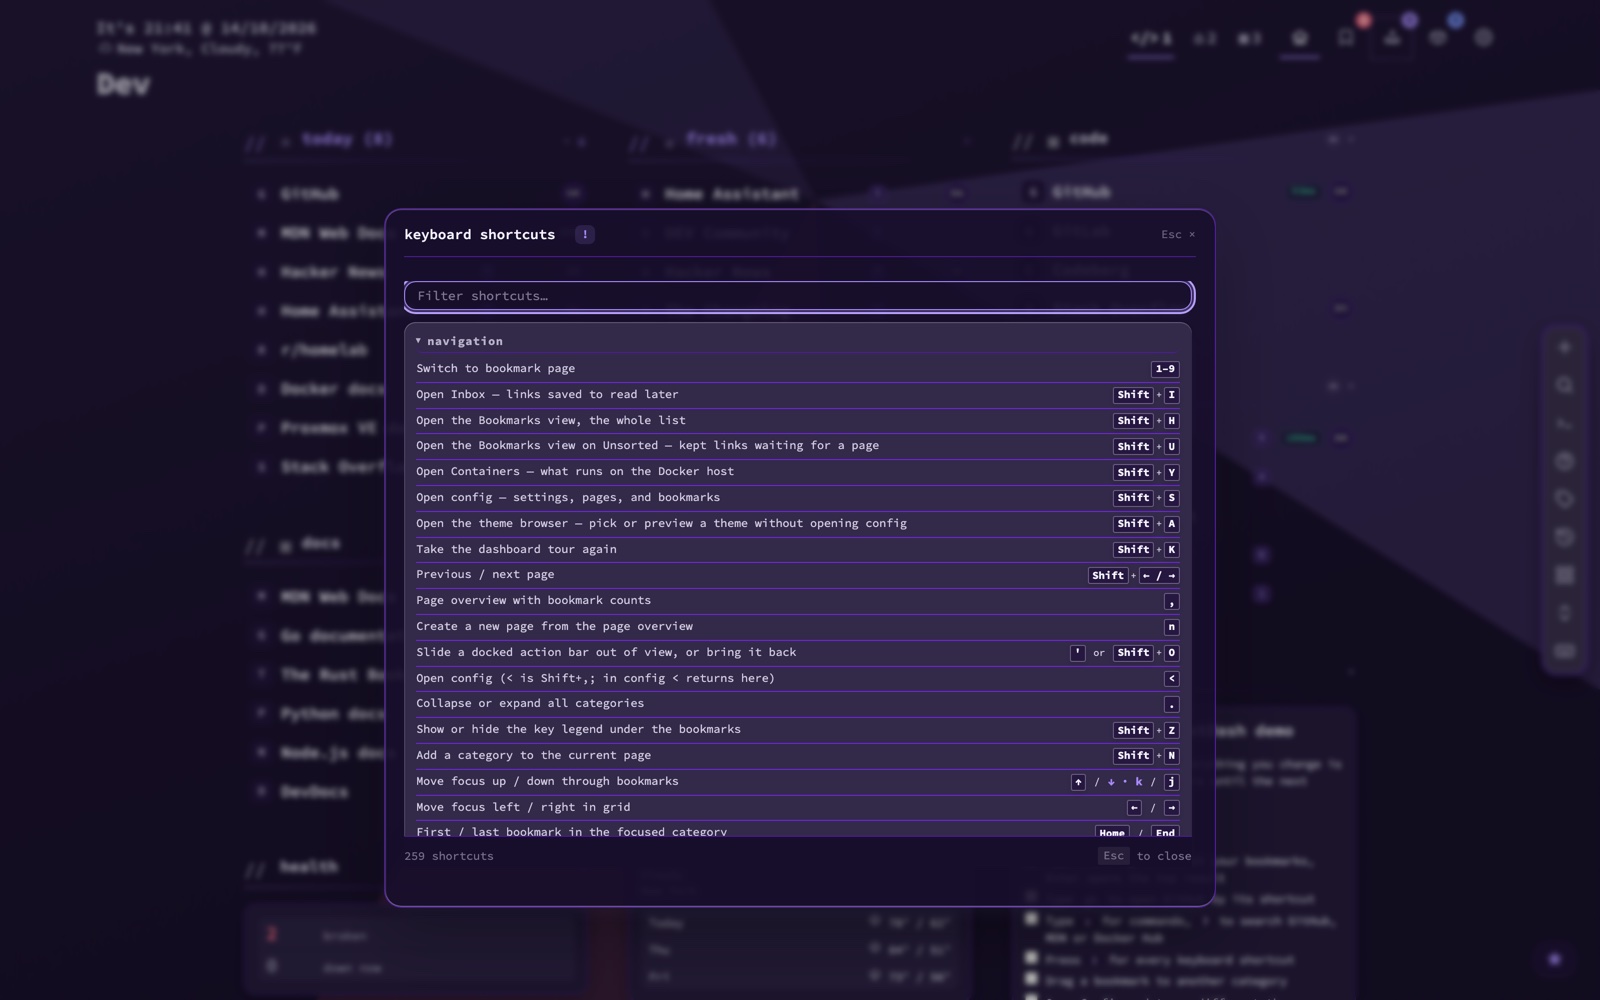This screenshot has width=1600, height=1000.
Task: Focus the Filter shortcuts input field
Action: [799, 296]
